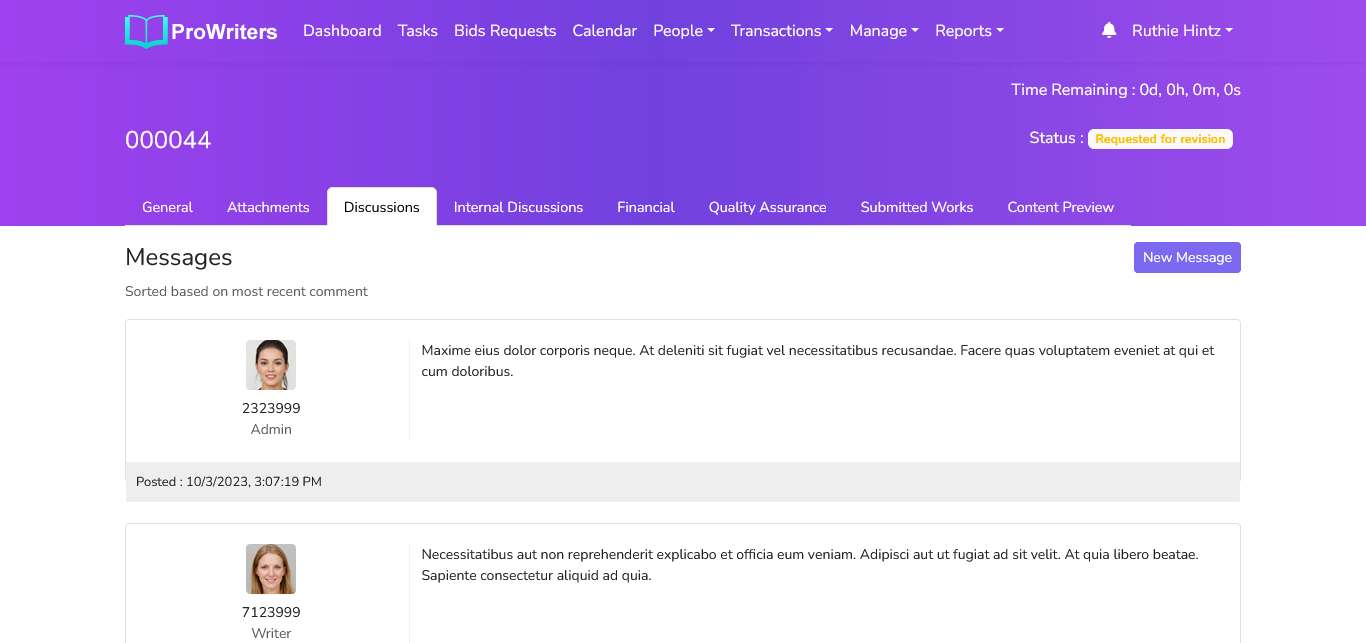
Task: Open the Reports dropdown menu
Action: [x=969, y=31]
